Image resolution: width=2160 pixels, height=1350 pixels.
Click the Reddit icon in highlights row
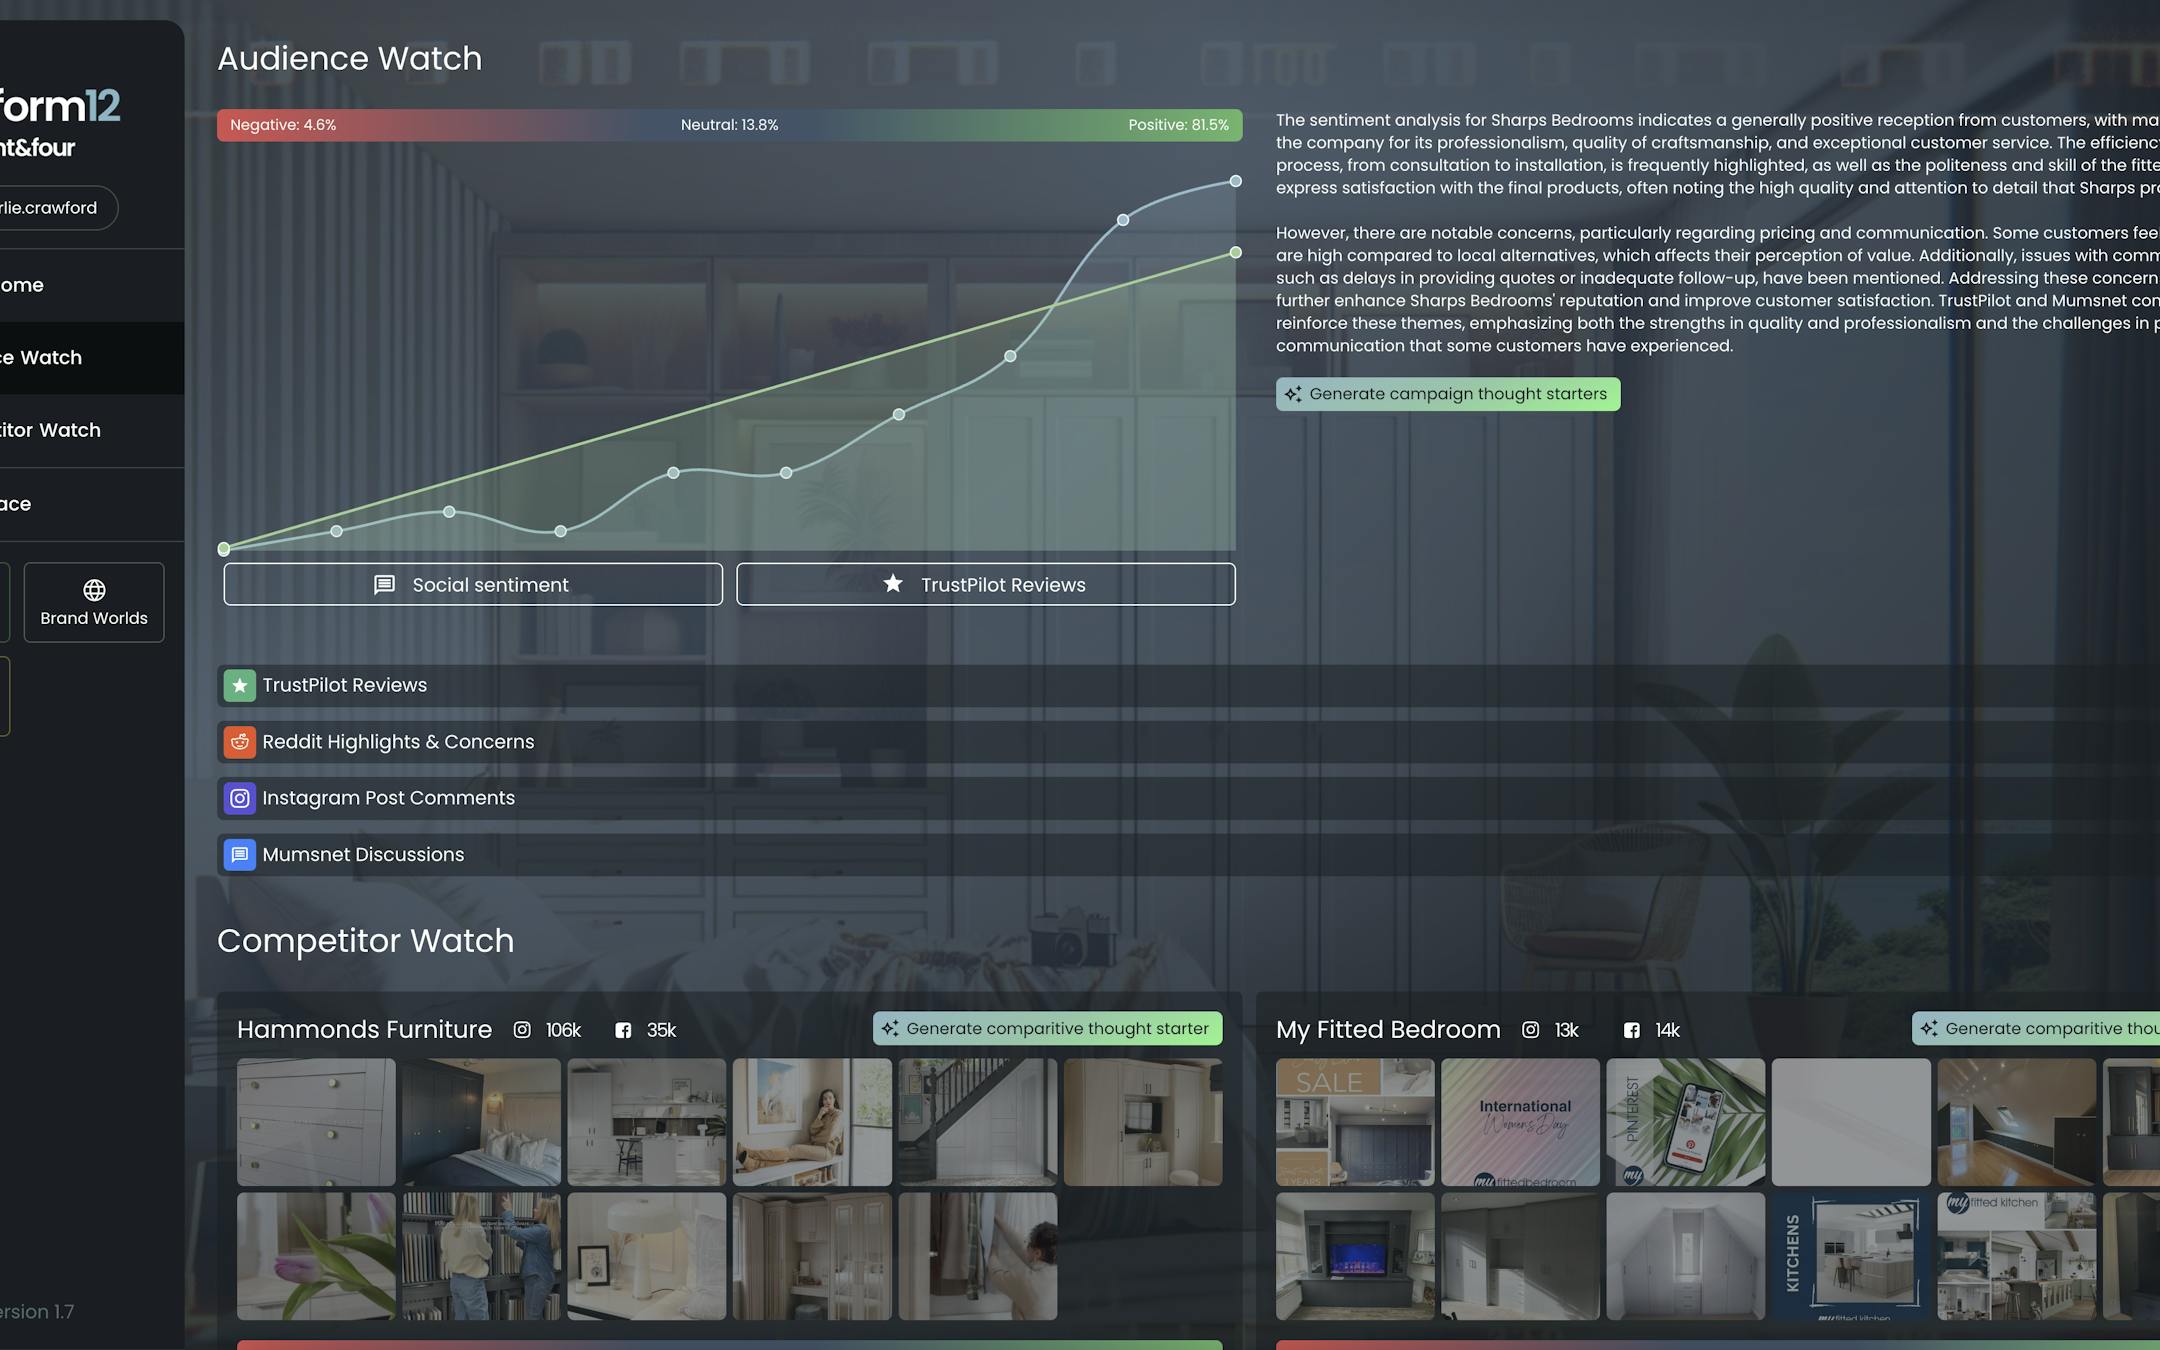click(x=239, y=742)
